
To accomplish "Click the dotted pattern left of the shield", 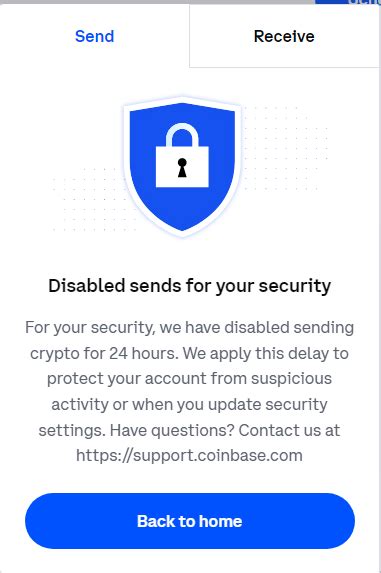I will tap(91, 199).
